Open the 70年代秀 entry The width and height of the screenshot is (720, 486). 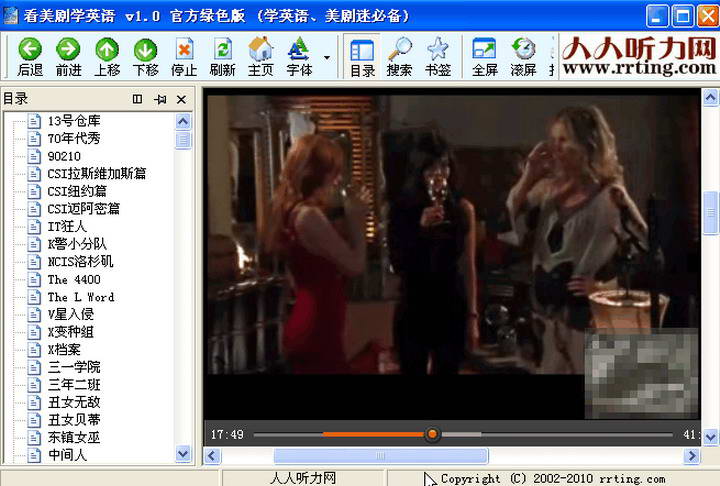tap(74, 138)
